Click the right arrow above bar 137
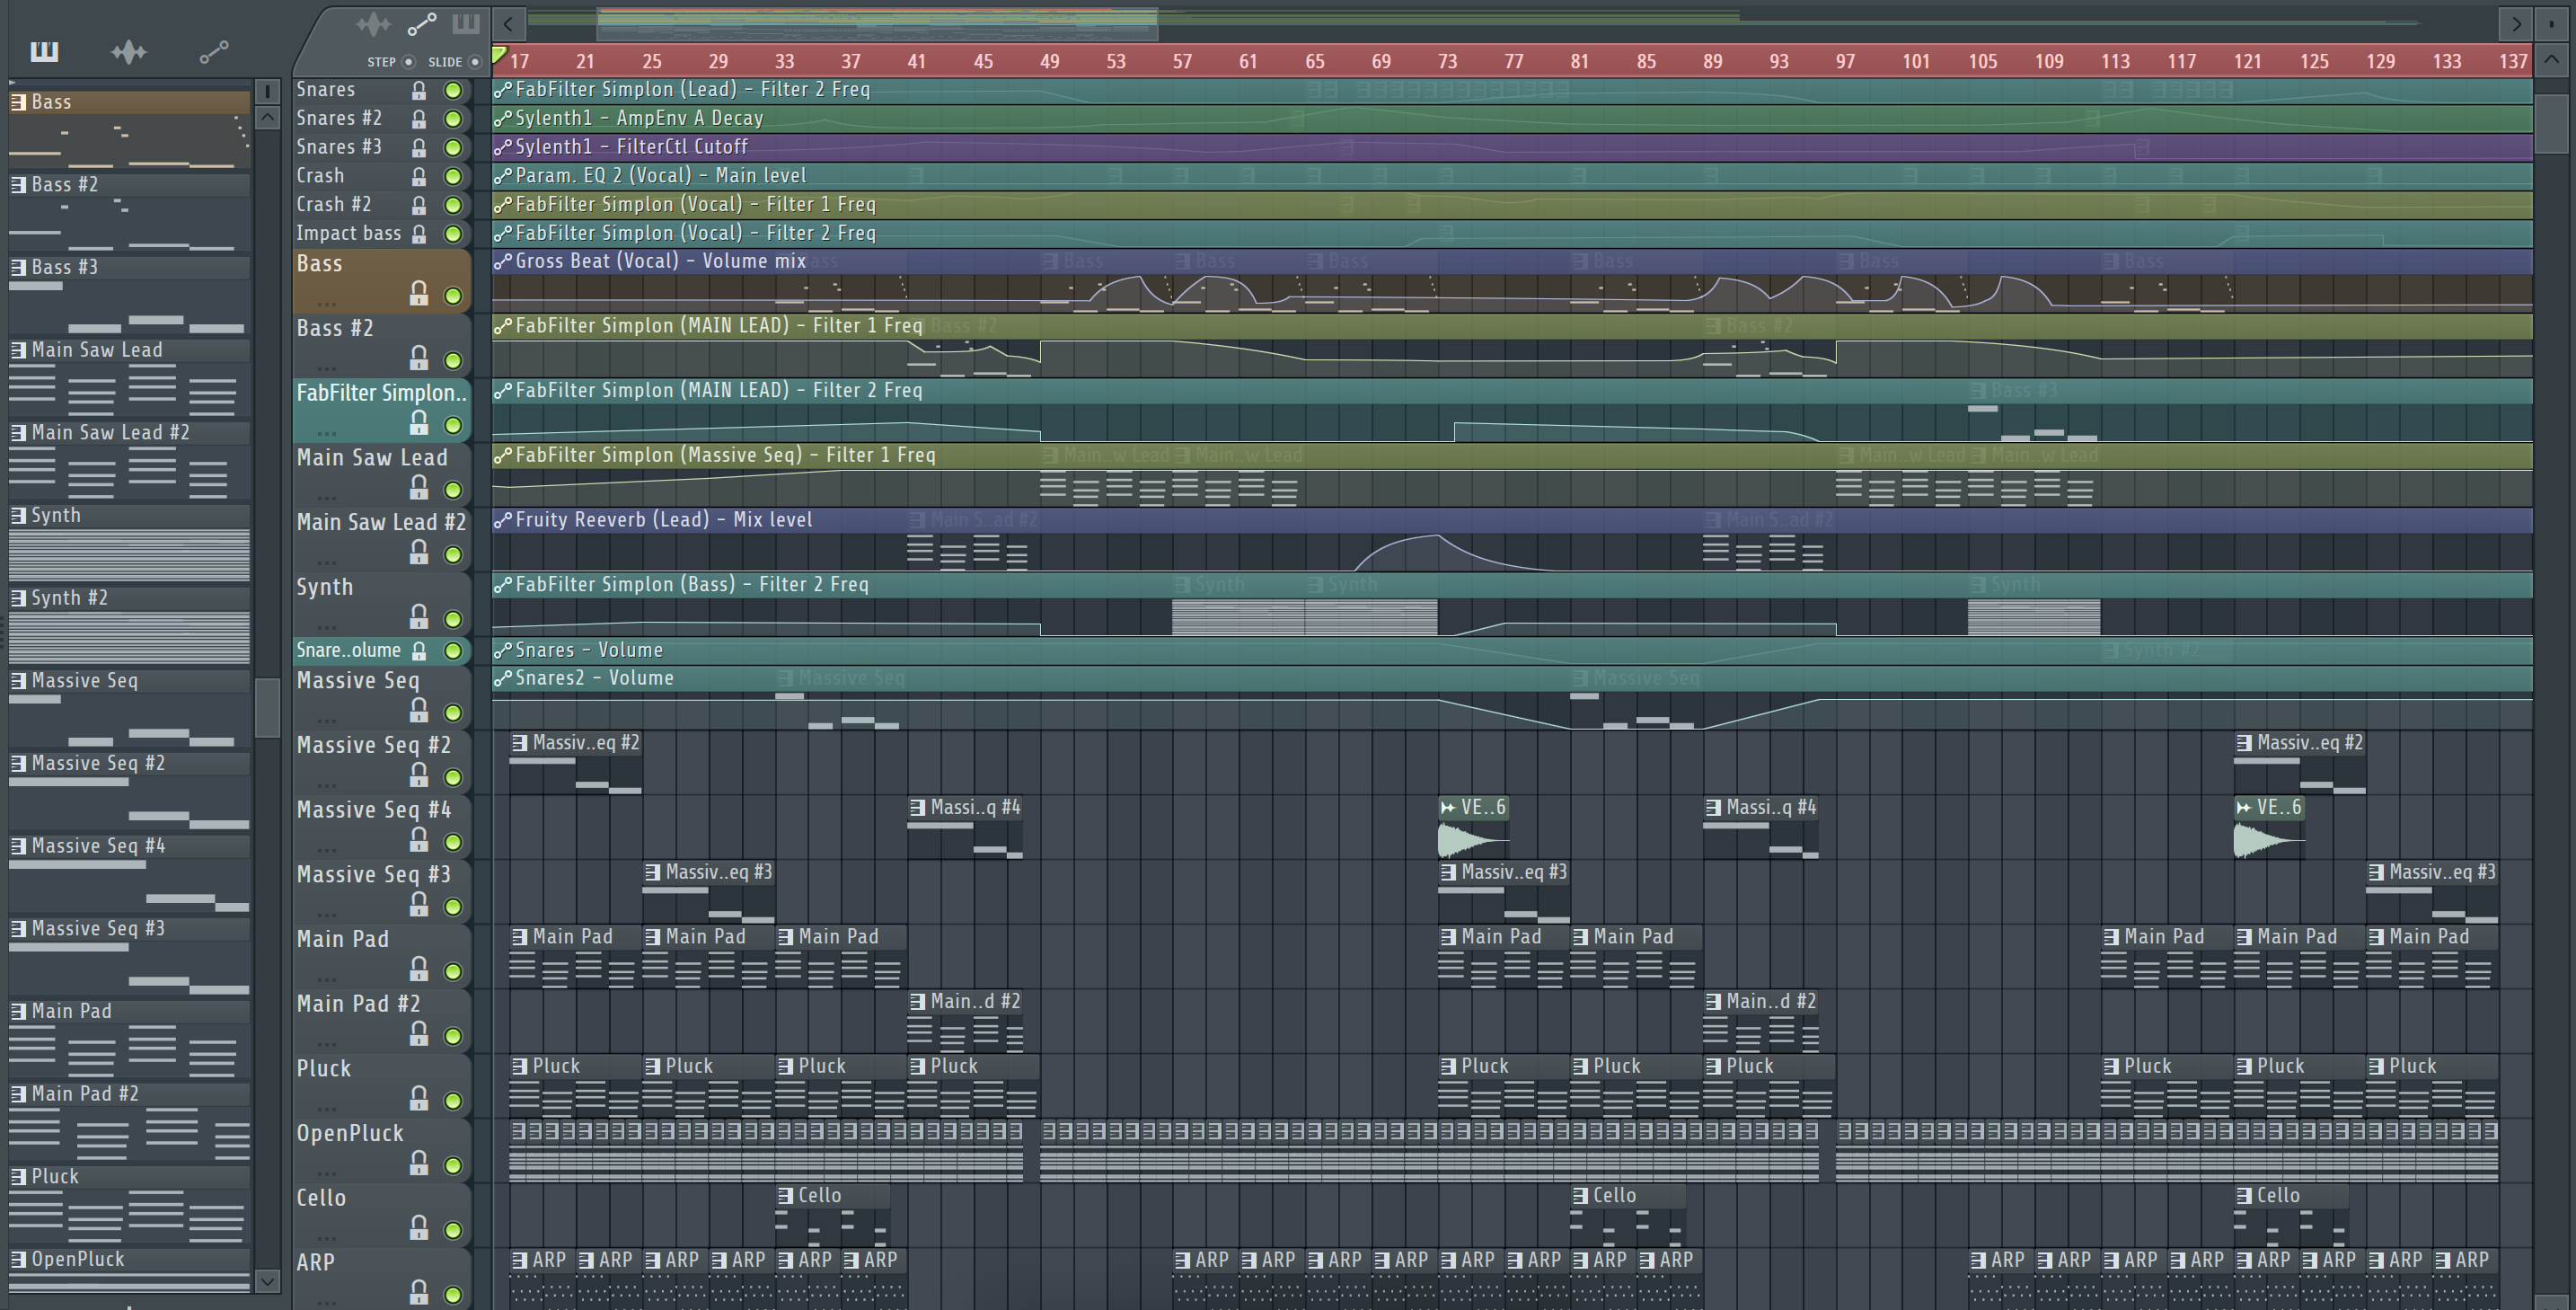The height and width of the screenshot is (1310, 2576). point(2516,23)
